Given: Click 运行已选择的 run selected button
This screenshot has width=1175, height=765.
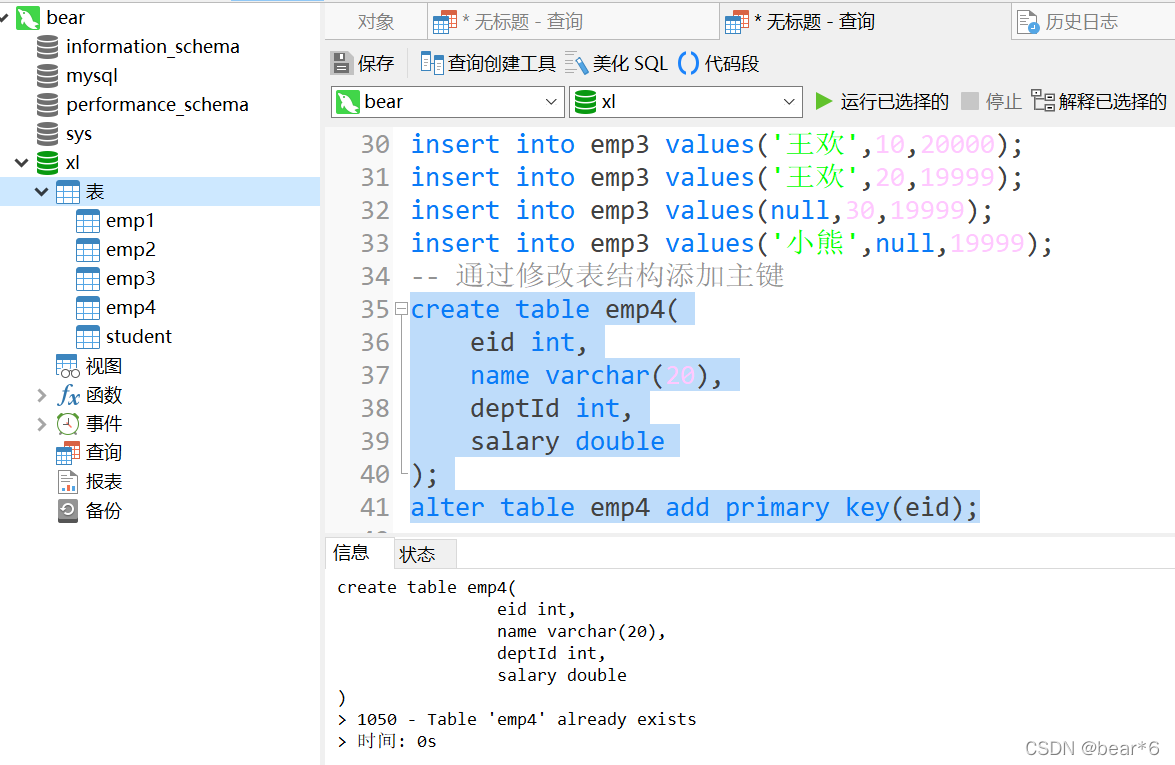Looking at the screenshot, I should coord(882,101).
